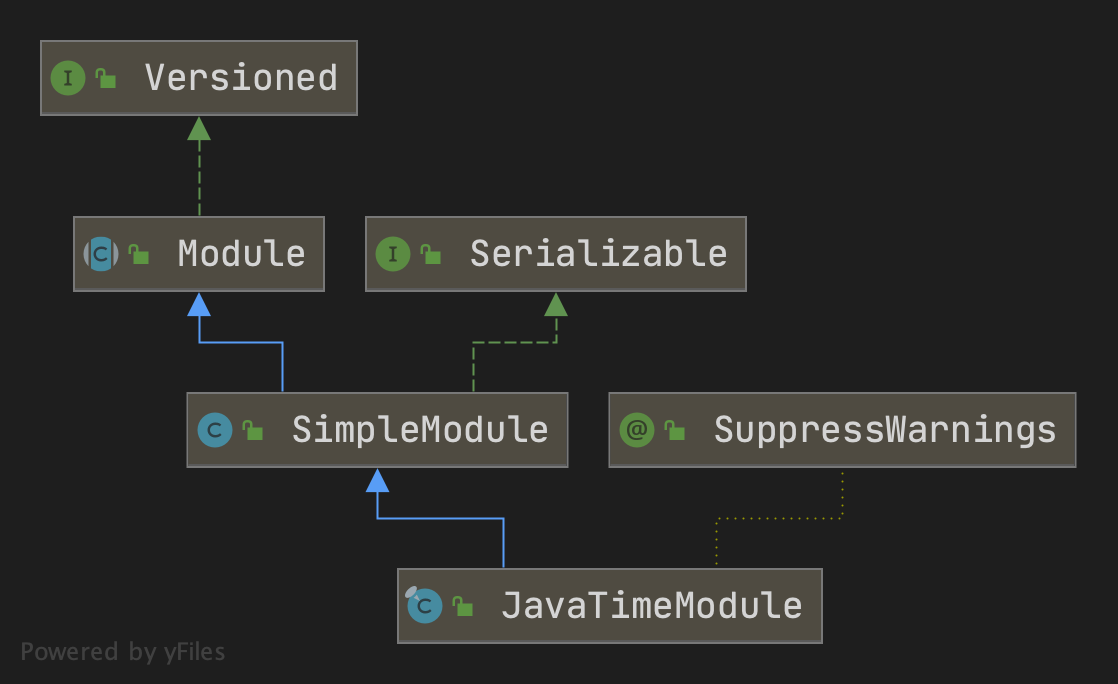Select the SuppressWarnings annotation label
The image size is (1118, 684).
[884, 430]
